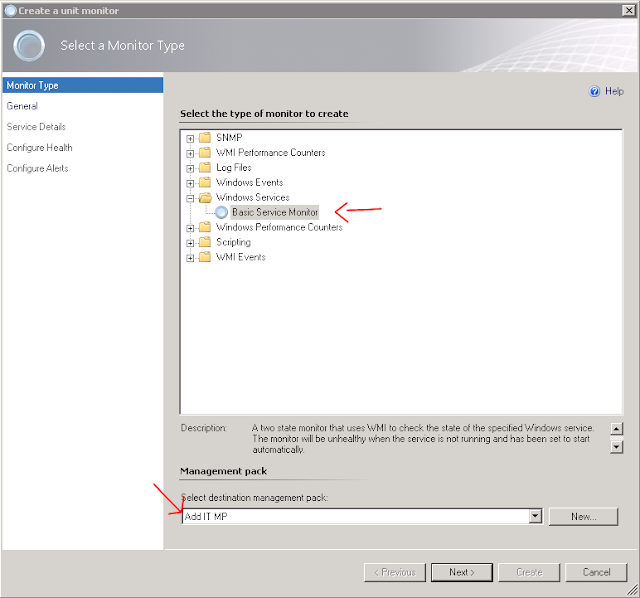Open the destination management pack dropdown

tap(535, 516)
